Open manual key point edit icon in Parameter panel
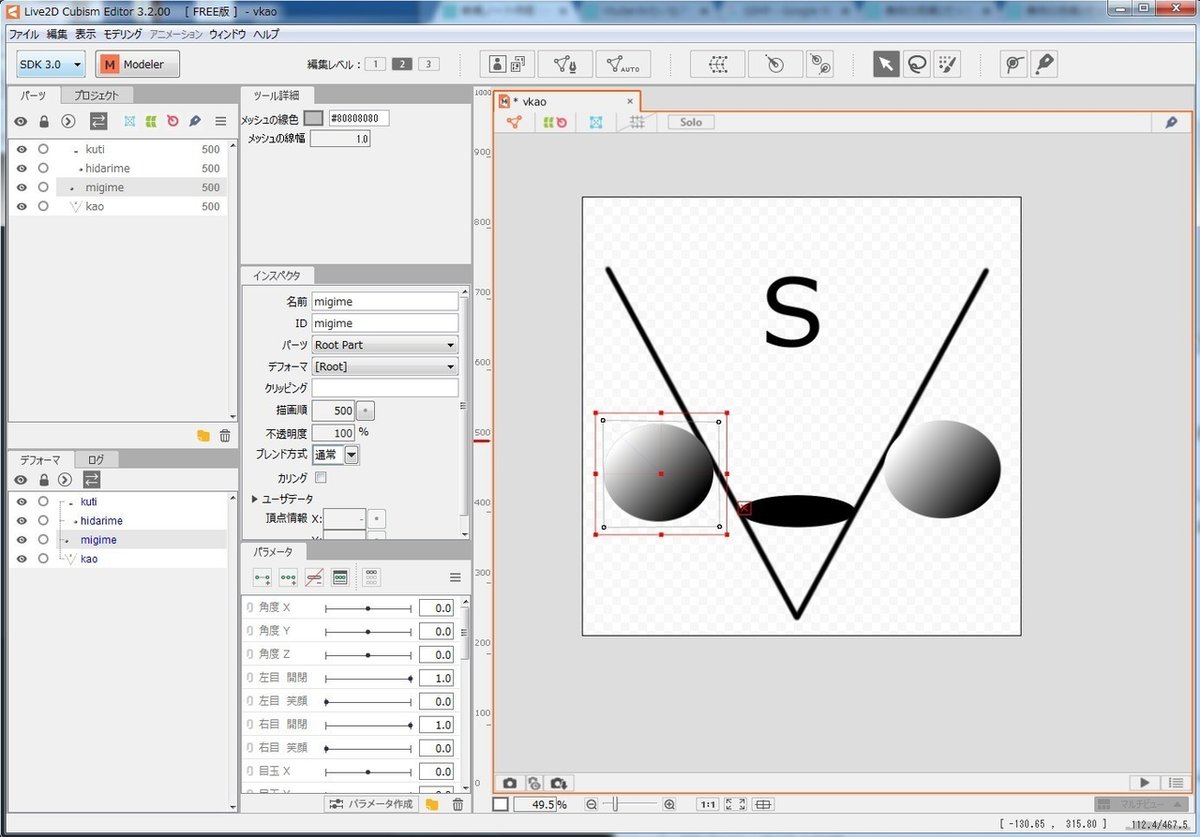Viewport: 1200px width, 837px height. (339, 578)
